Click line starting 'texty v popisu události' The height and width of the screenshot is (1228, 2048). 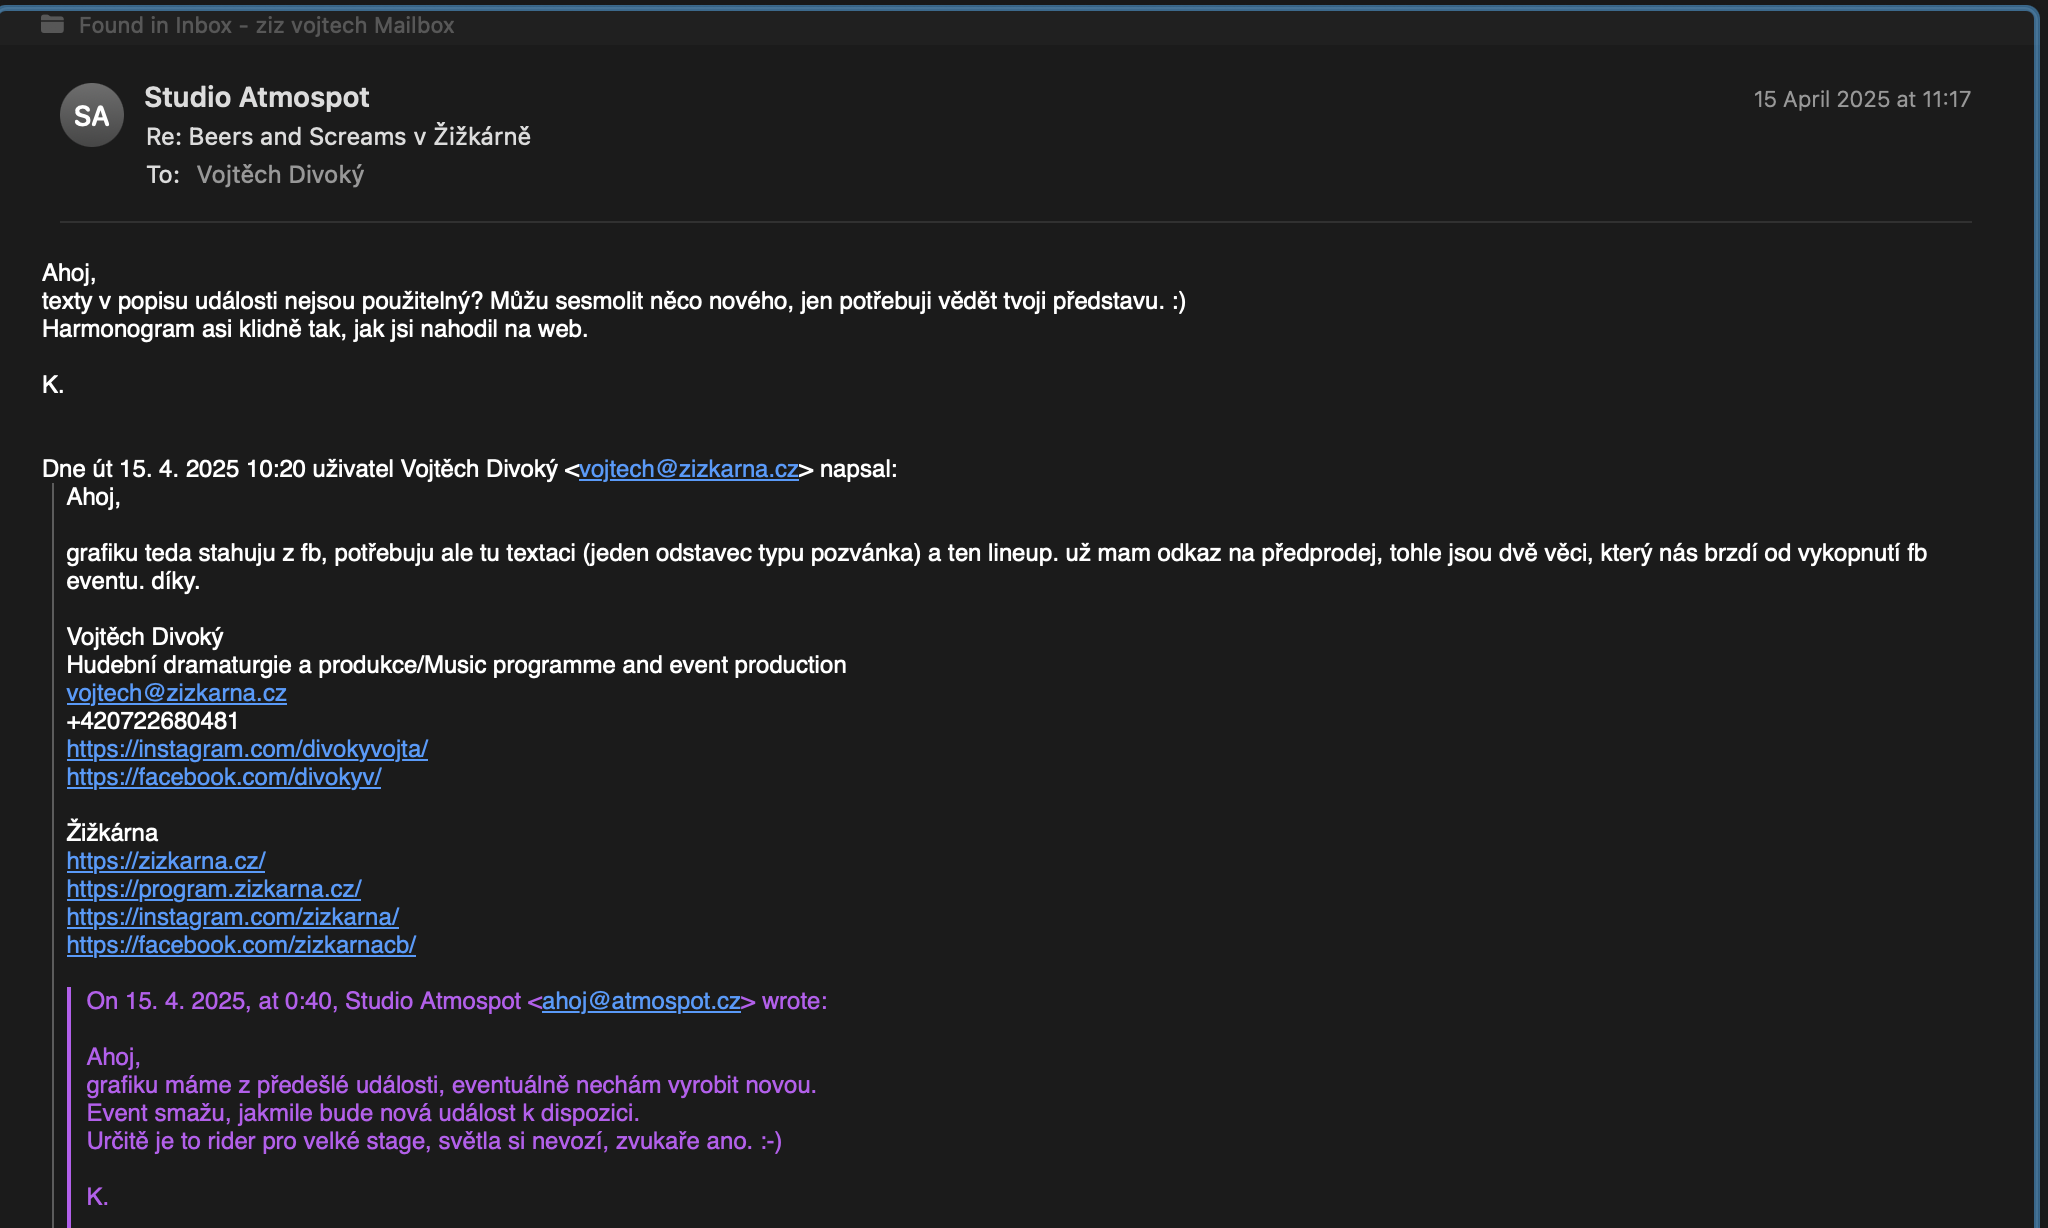(614, 301)
